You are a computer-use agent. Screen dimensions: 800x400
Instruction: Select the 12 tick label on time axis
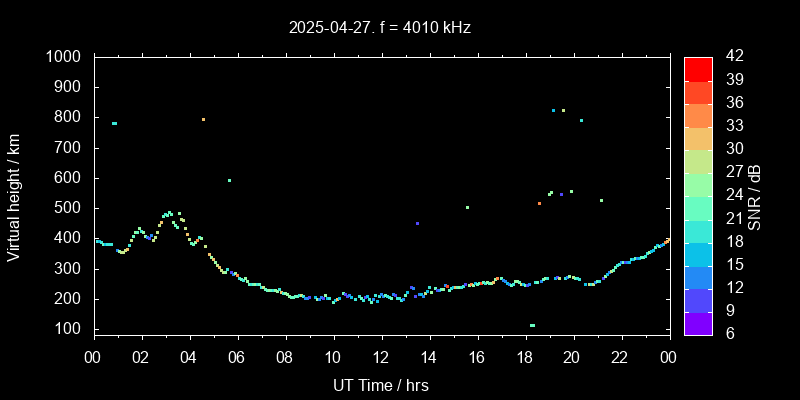380,358
